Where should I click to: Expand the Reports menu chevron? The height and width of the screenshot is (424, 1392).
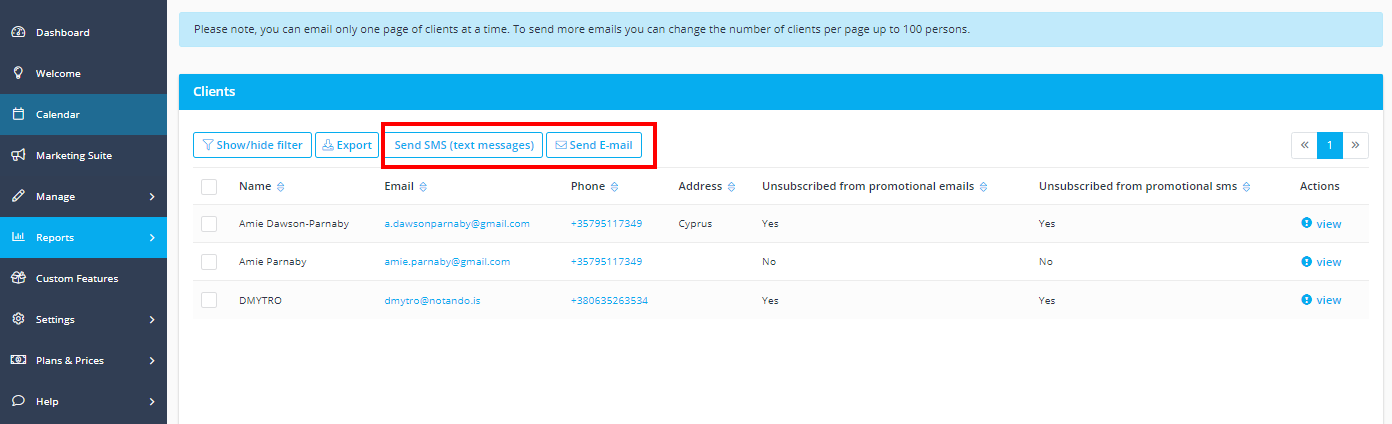click(152, 238)
